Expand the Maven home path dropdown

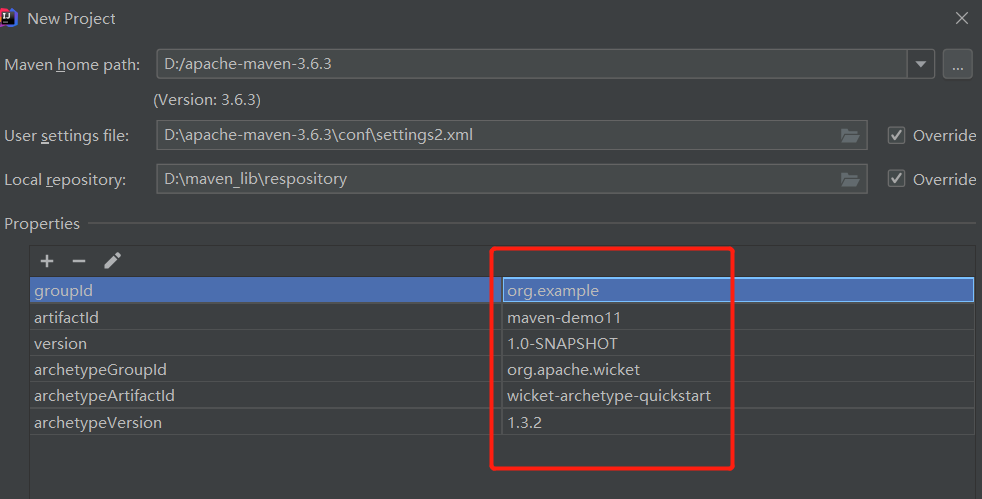(x=921, y=64)
